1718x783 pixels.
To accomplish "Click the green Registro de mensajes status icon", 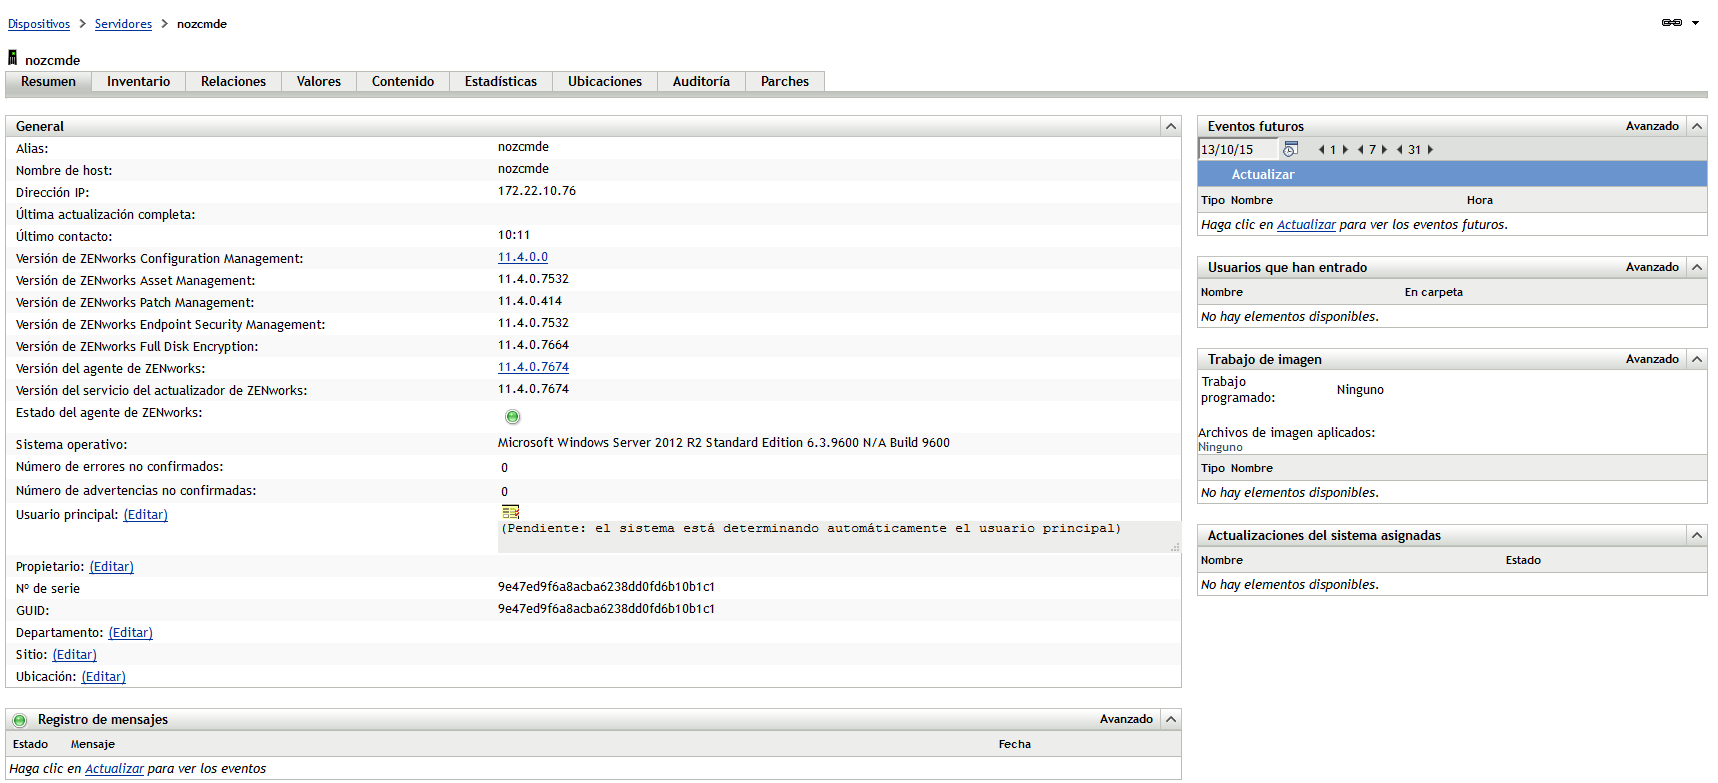I will point(20,720).
